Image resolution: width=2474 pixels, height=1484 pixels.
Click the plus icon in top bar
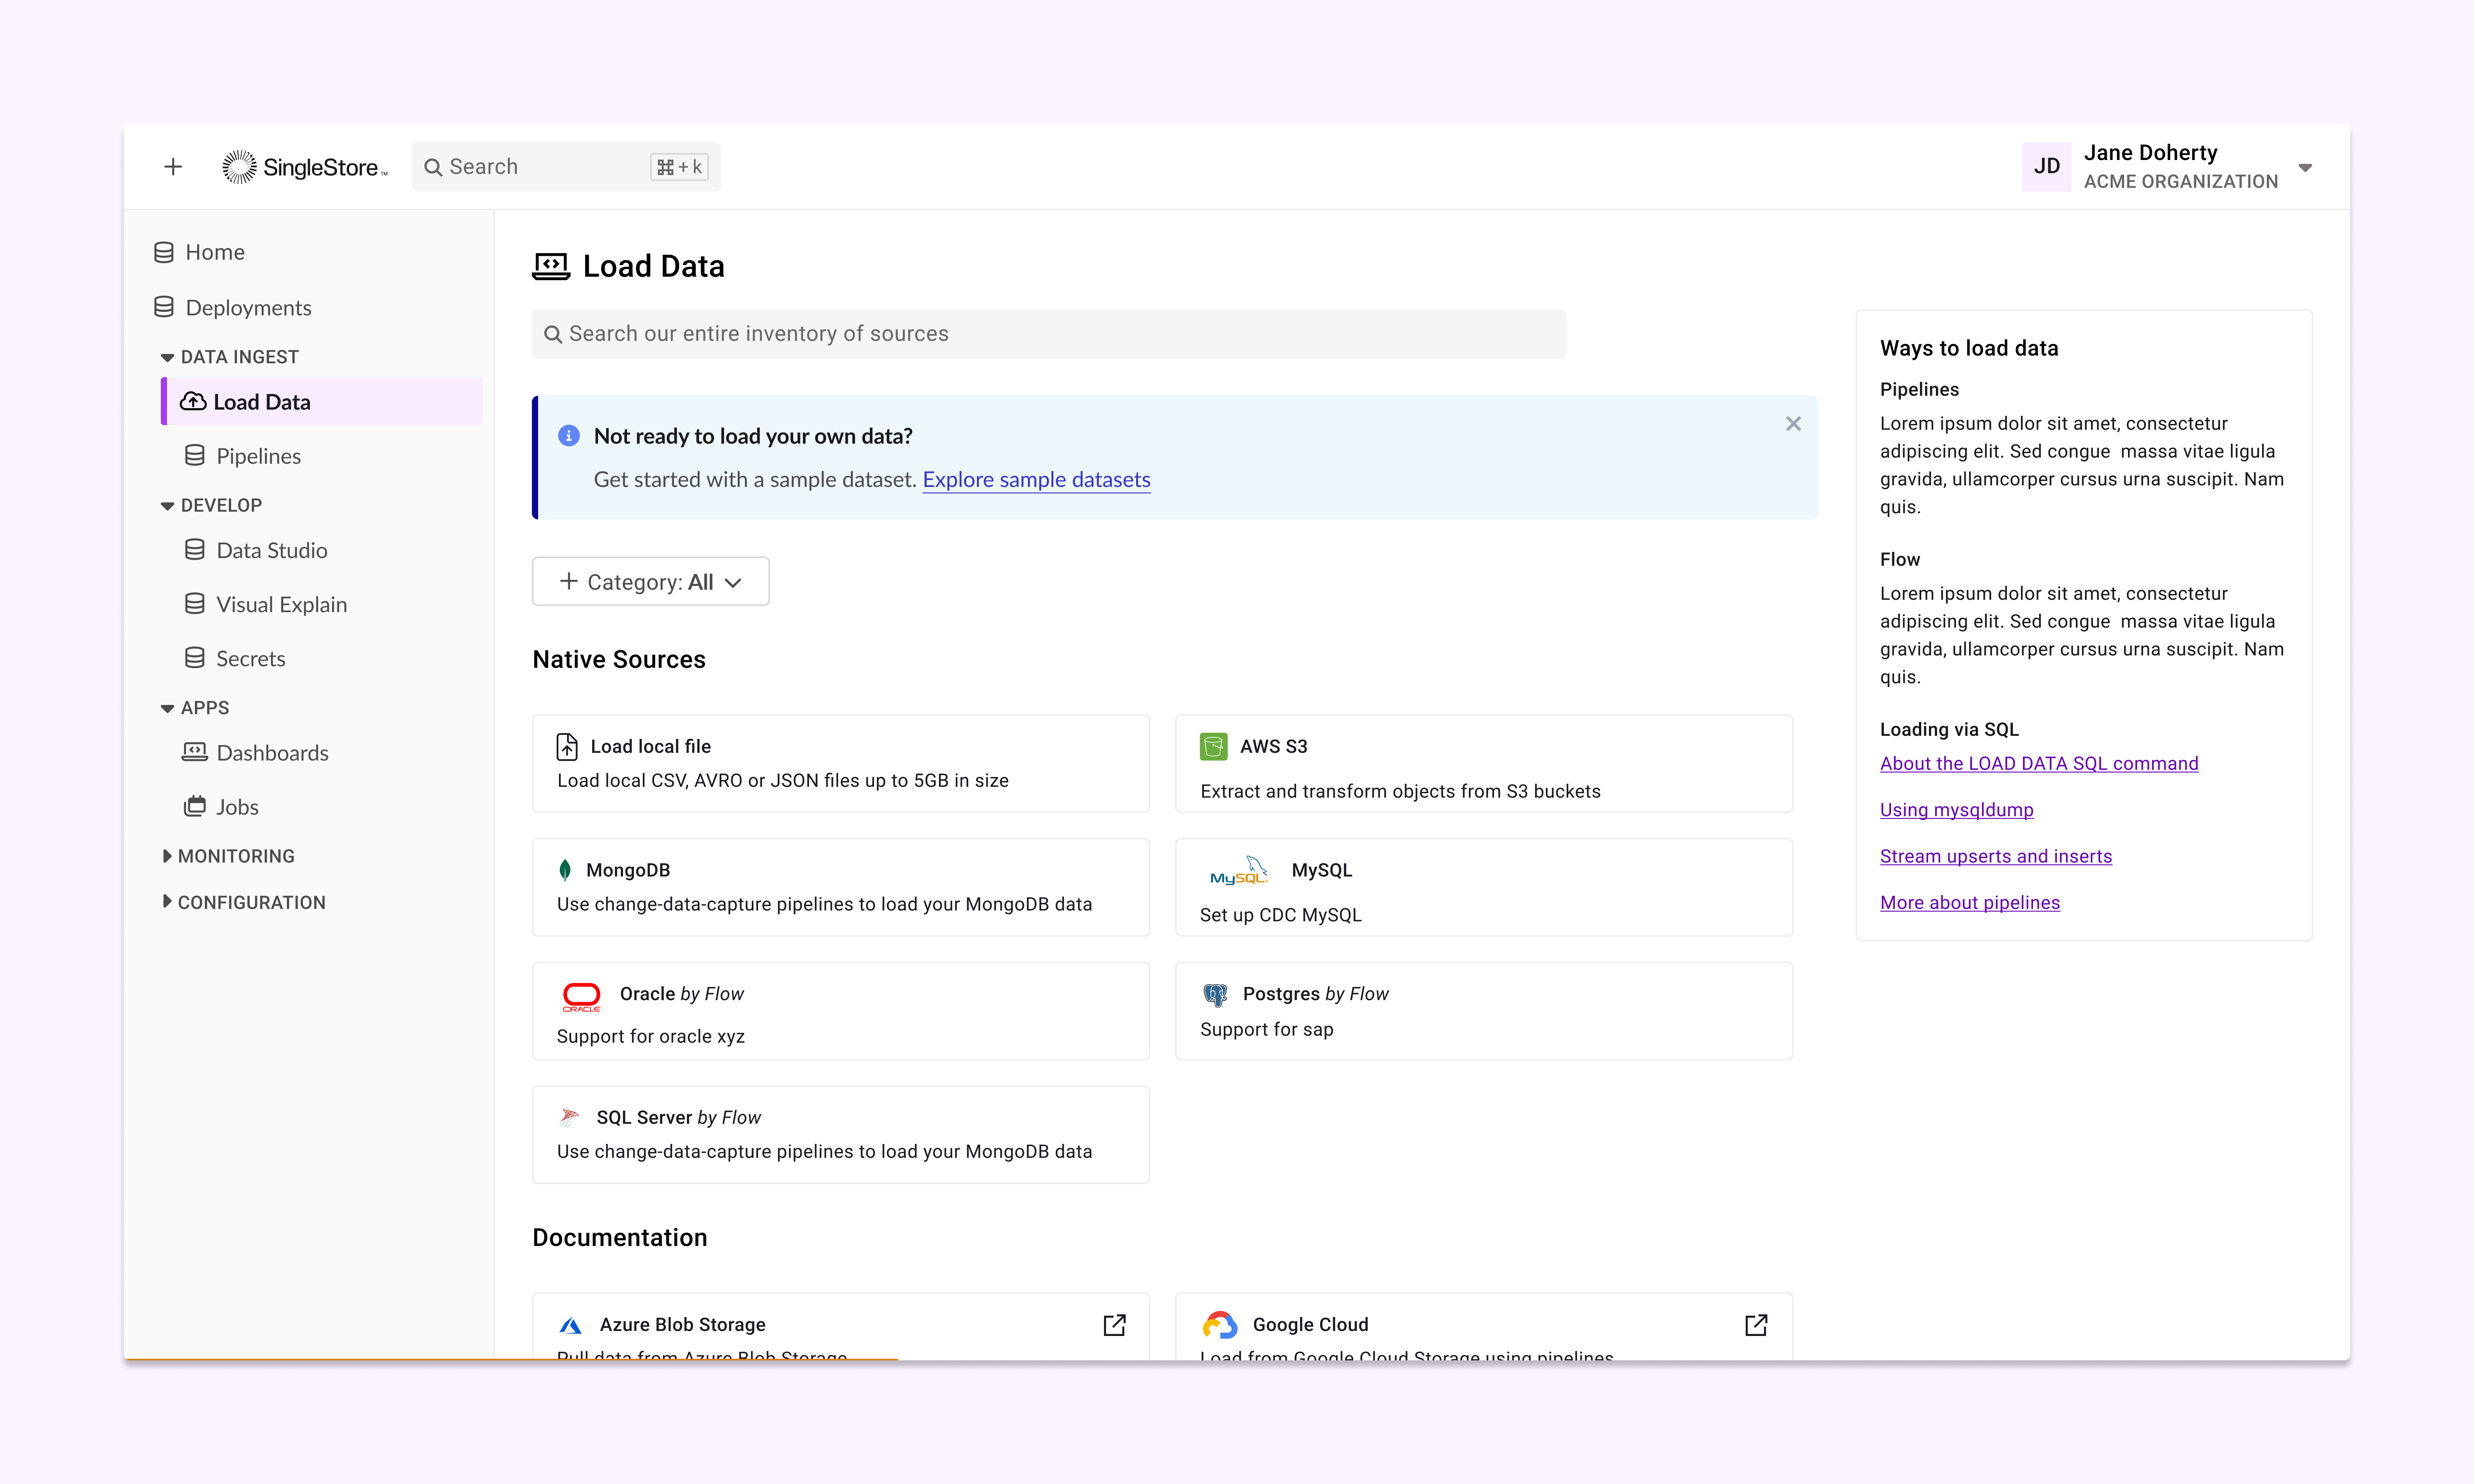click(173, 167)
